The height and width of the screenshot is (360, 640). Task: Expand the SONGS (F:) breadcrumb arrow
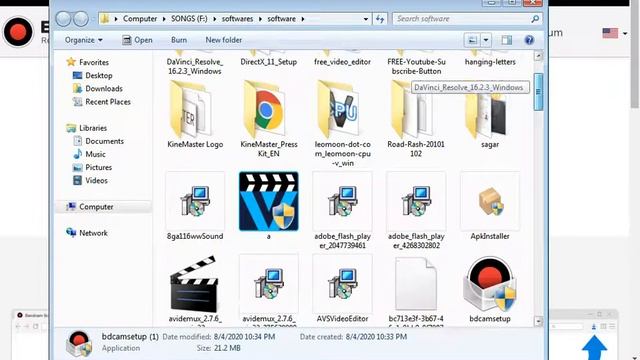coord(215,19)
